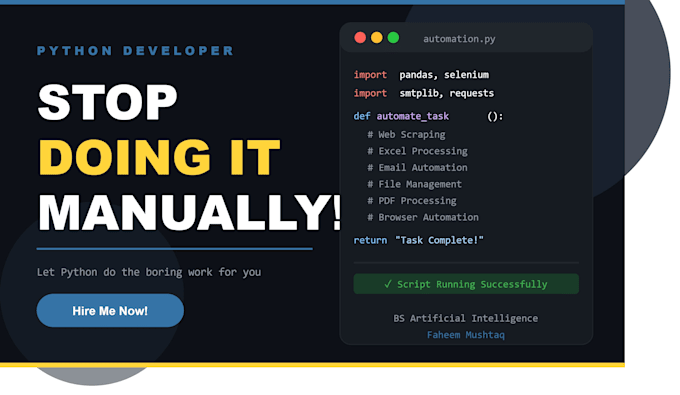This screenshot has height=395, width=680.
Task: Click the '# Email Automation' comment
Action: [x=418, y=168]
